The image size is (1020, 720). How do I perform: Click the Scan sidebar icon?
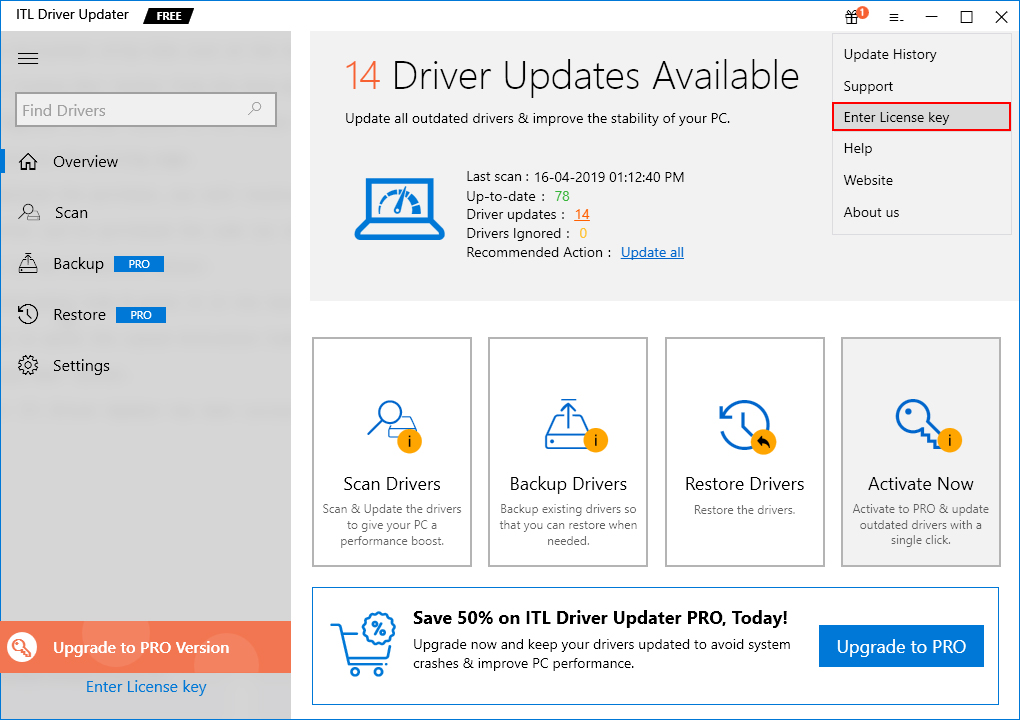pos(29,212)
